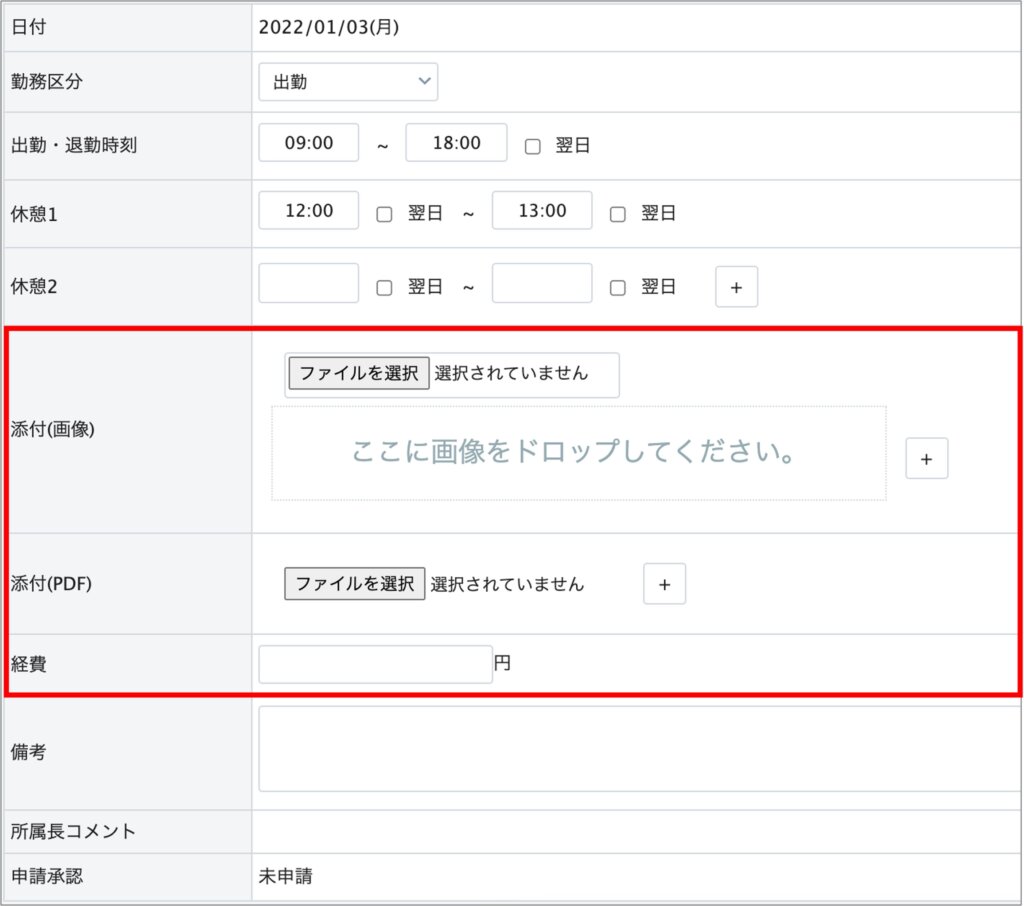Click the 休憩1 end time field showing 13:00
1024x906 pixels.
(542, 211)
